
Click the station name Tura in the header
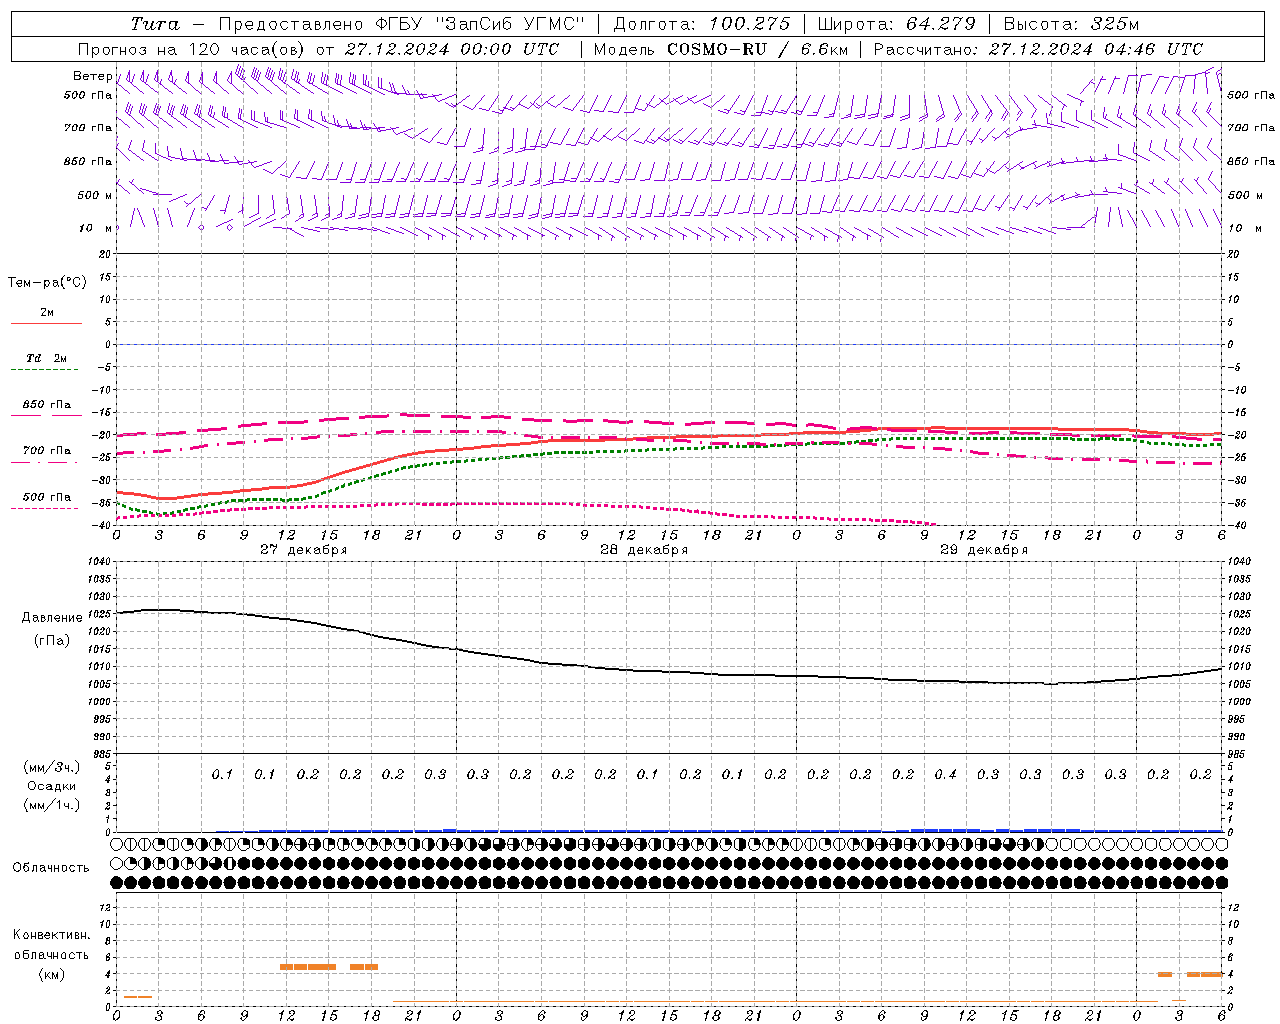click(x=154, y=24)
